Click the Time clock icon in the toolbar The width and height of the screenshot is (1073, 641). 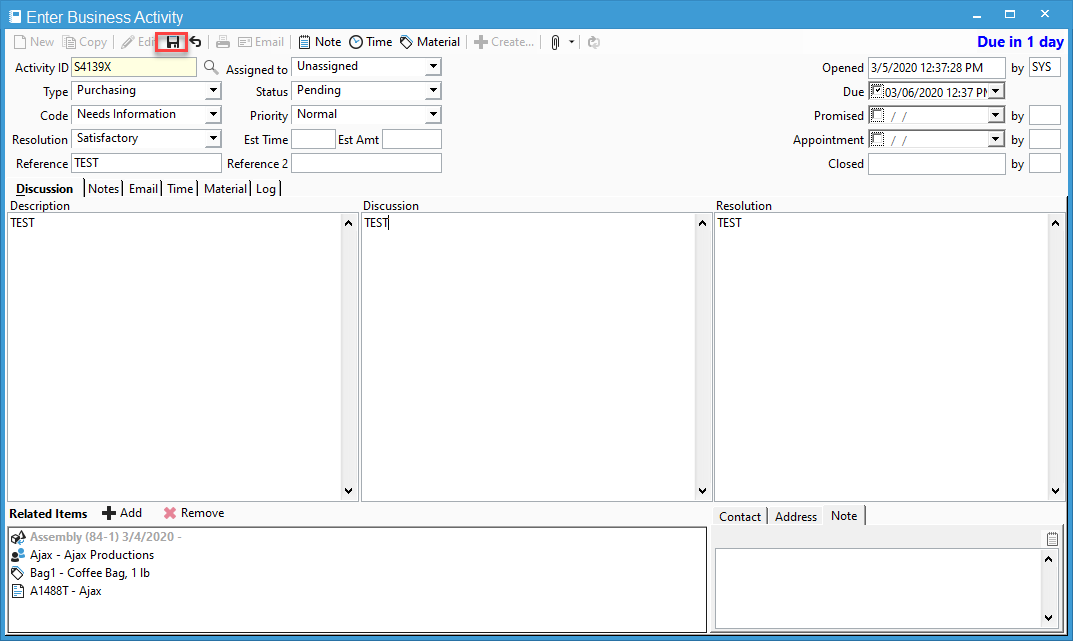pyautogui.click(x=371, y=41)
